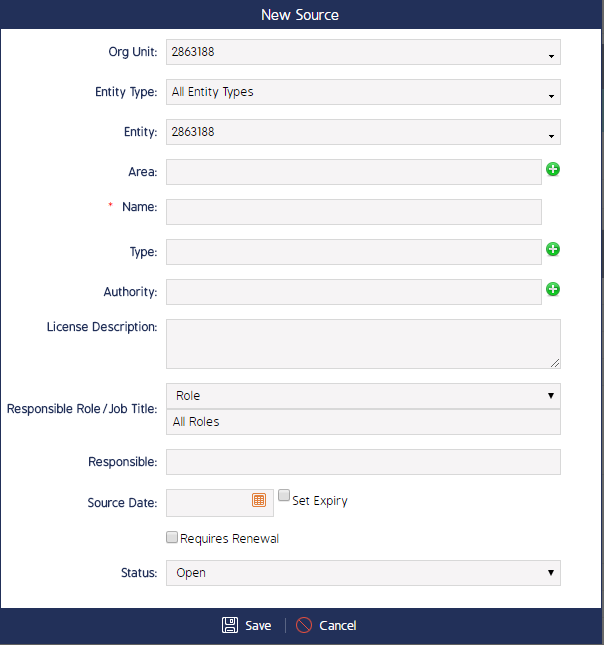
Task: Tick the Requires Renewal checkbox
Action: 172,537
